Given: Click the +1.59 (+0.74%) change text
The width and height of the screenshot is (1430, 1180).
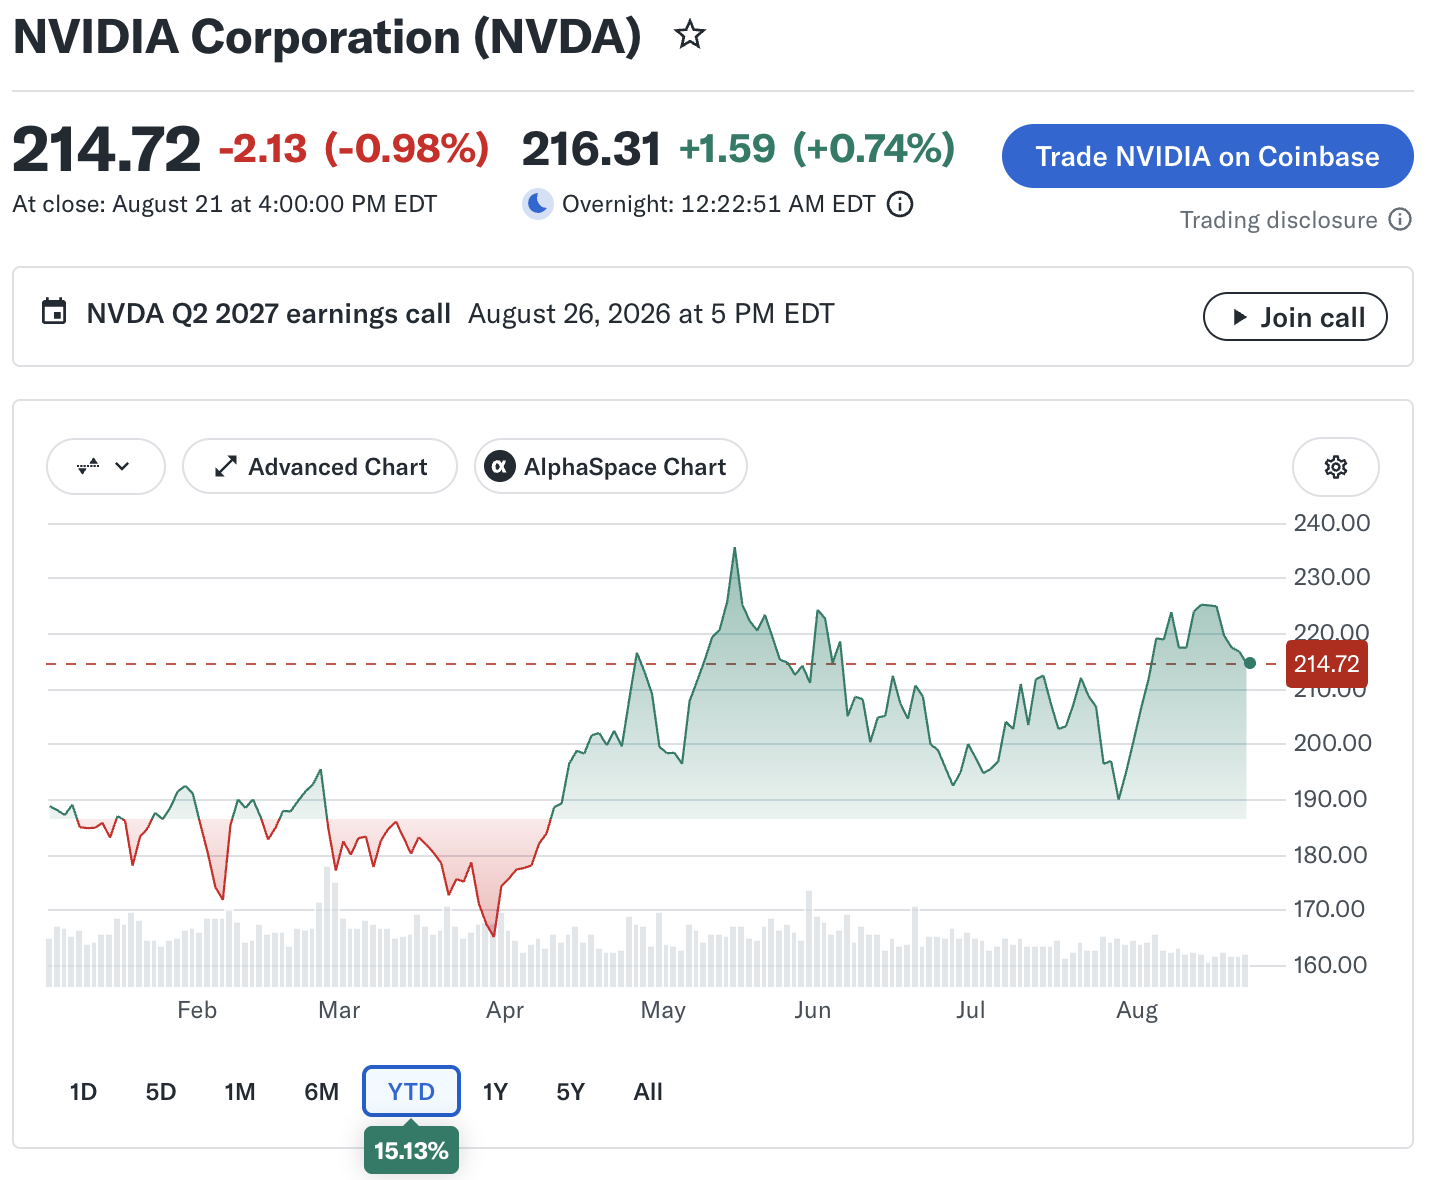Looking at the screenshot, I should coord(817,149).
